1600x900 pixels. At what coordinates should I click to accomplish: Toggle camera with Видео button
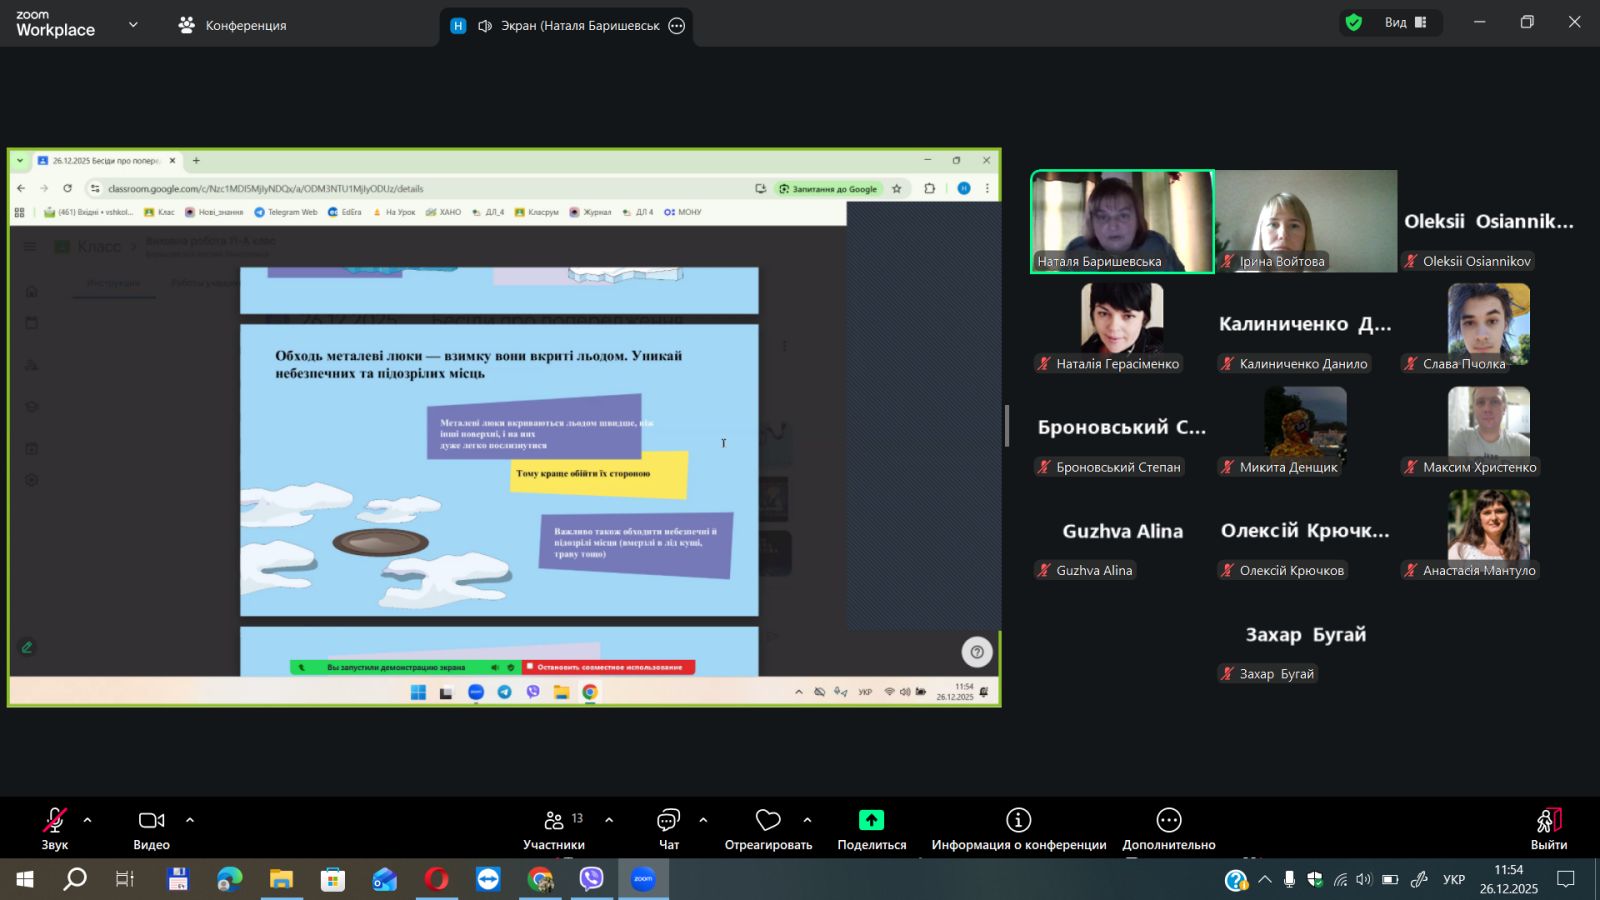[x=151, y=821]
